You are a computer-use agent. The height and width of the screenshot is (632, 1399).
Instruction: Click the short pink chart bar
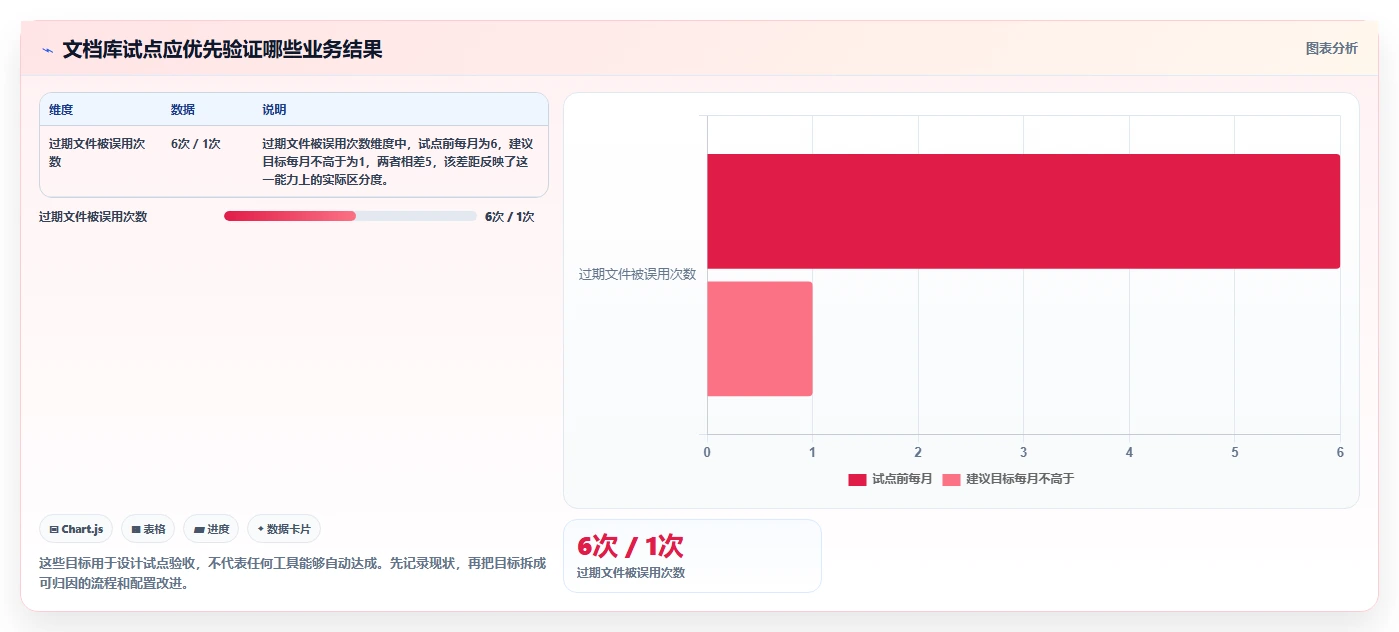(x=760, y=339)
